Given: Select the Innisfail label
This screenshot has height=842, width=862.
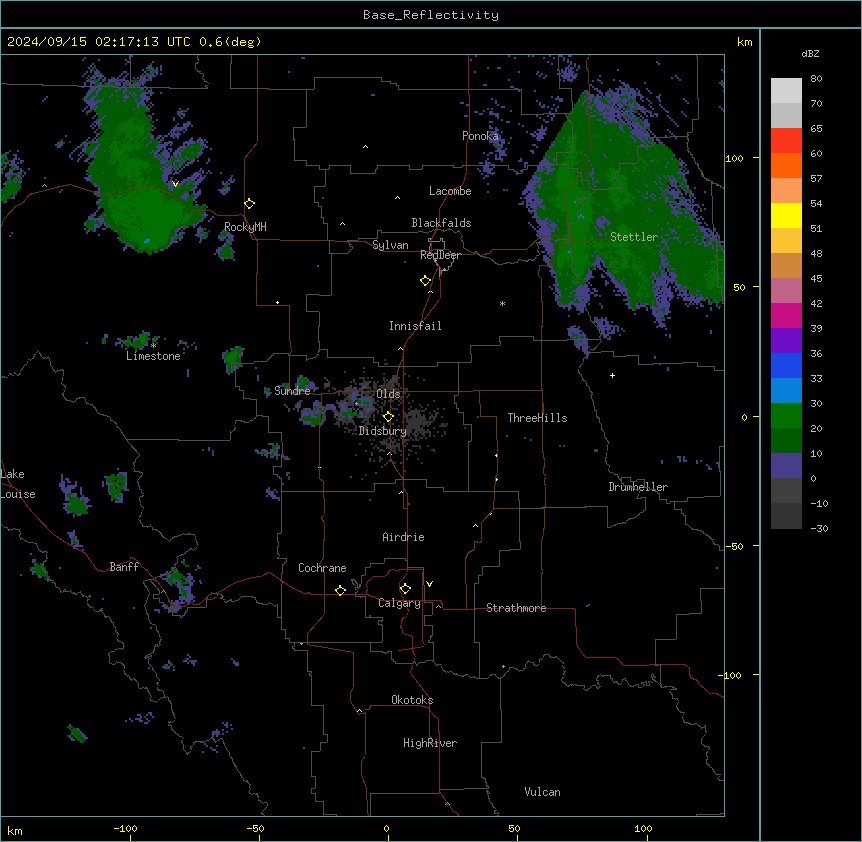Looking at the screenshot, I should tap(415, 326).
